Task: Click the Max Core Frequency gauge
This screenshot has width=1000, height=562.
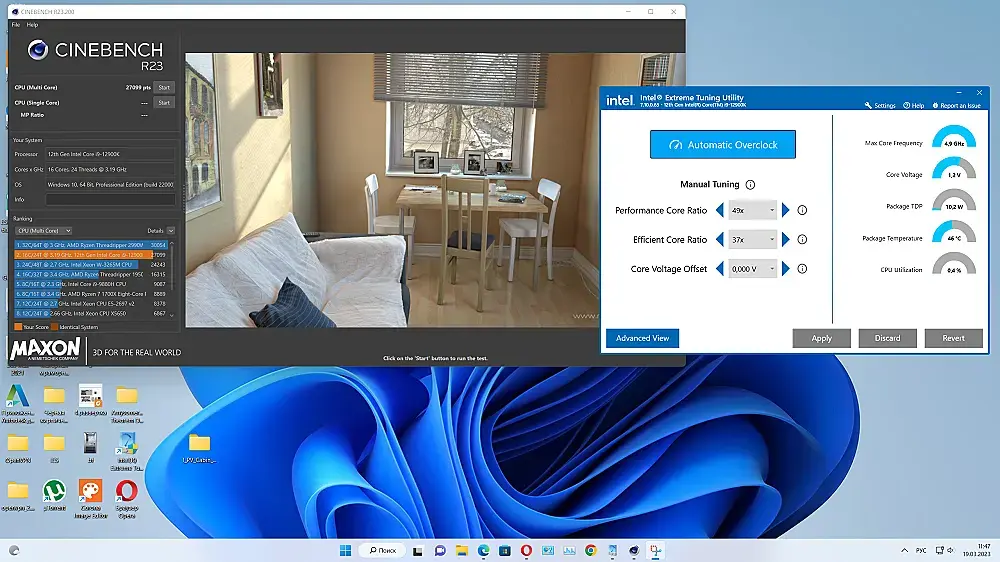Action: pyautogui.click(x=954, y=137)
